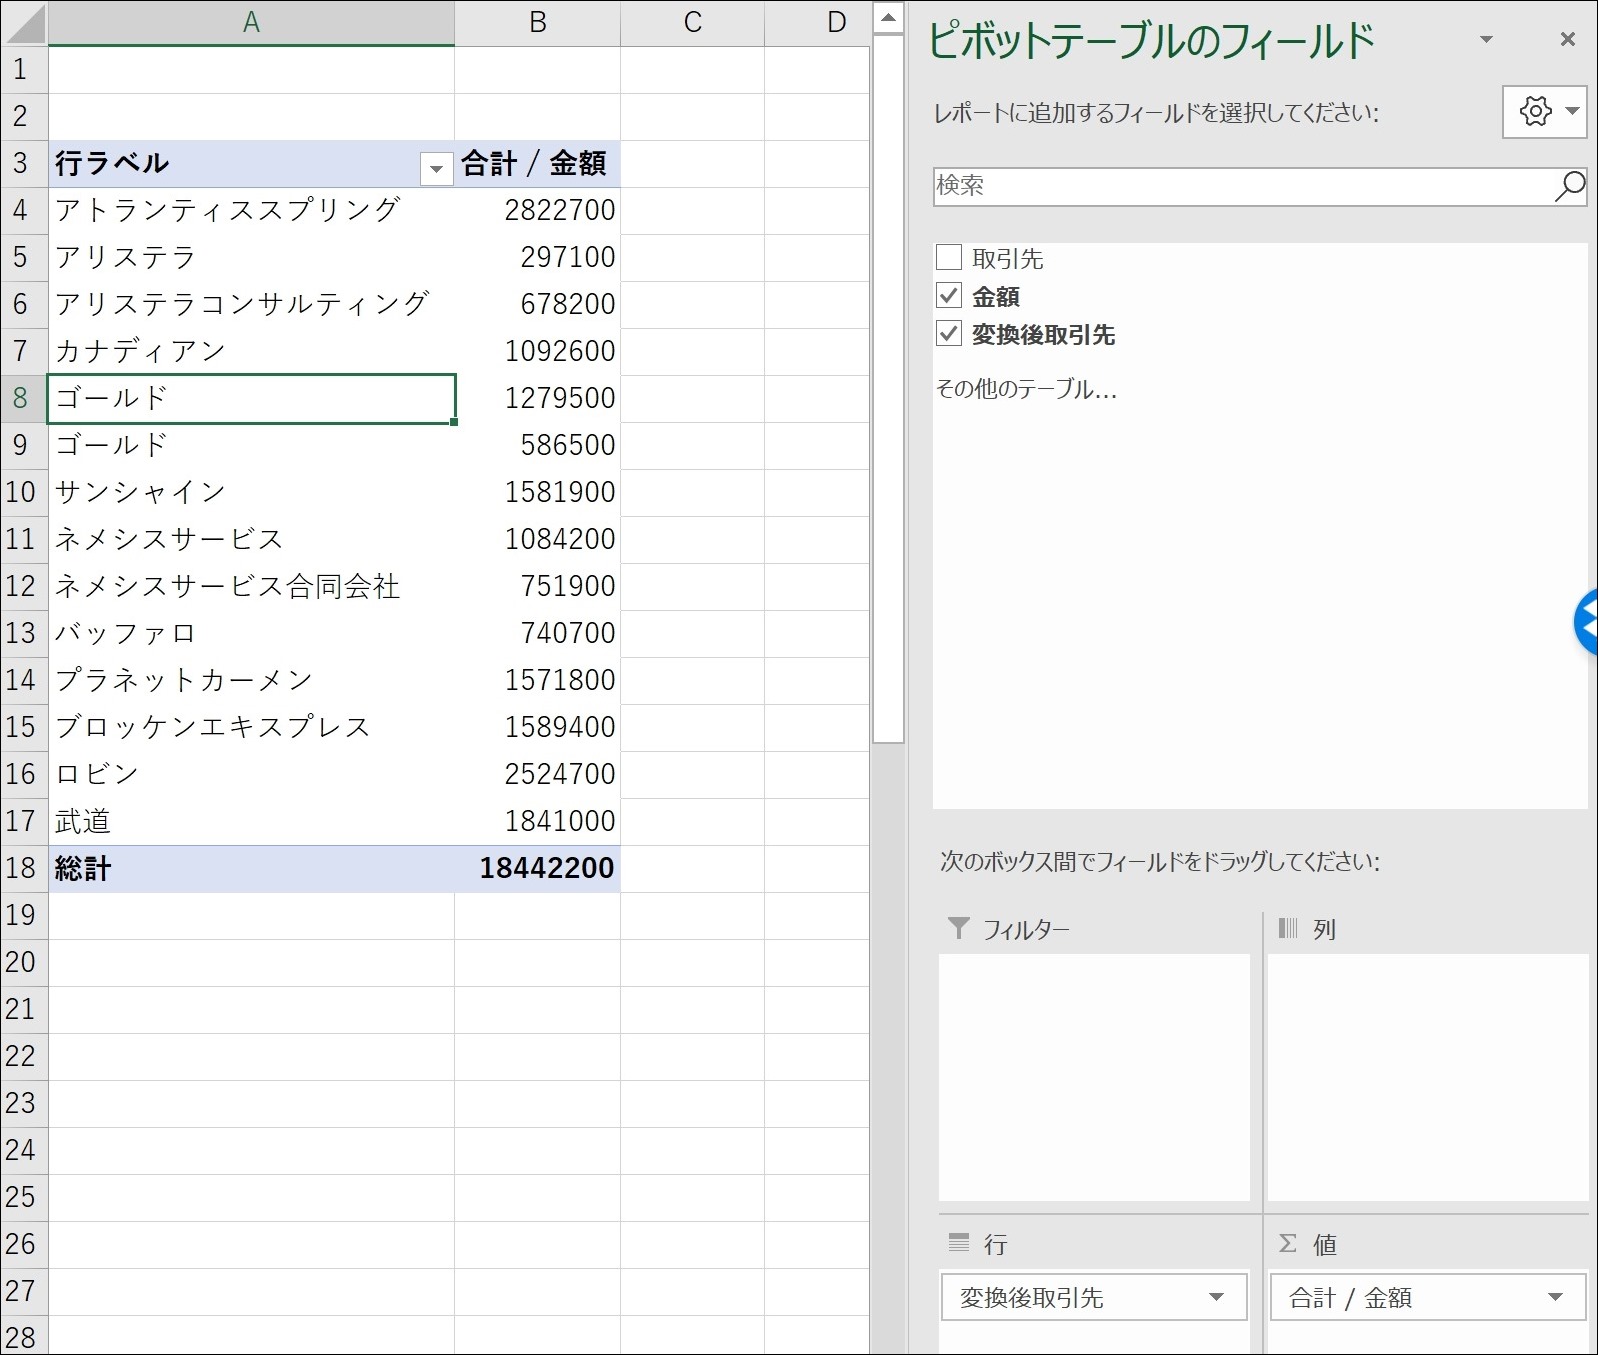Viewport: 1598px width, 1355px height.
Task: Select the value 2822700
Action: click(537, 210)
